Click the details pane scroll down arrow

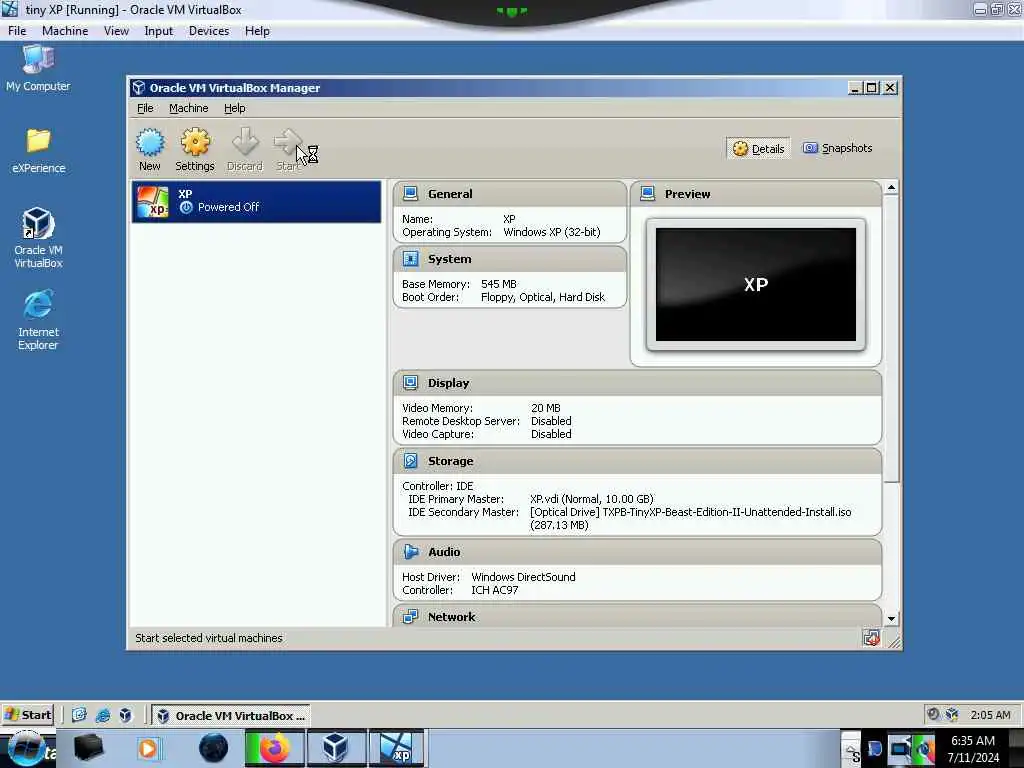click(891, 618)
